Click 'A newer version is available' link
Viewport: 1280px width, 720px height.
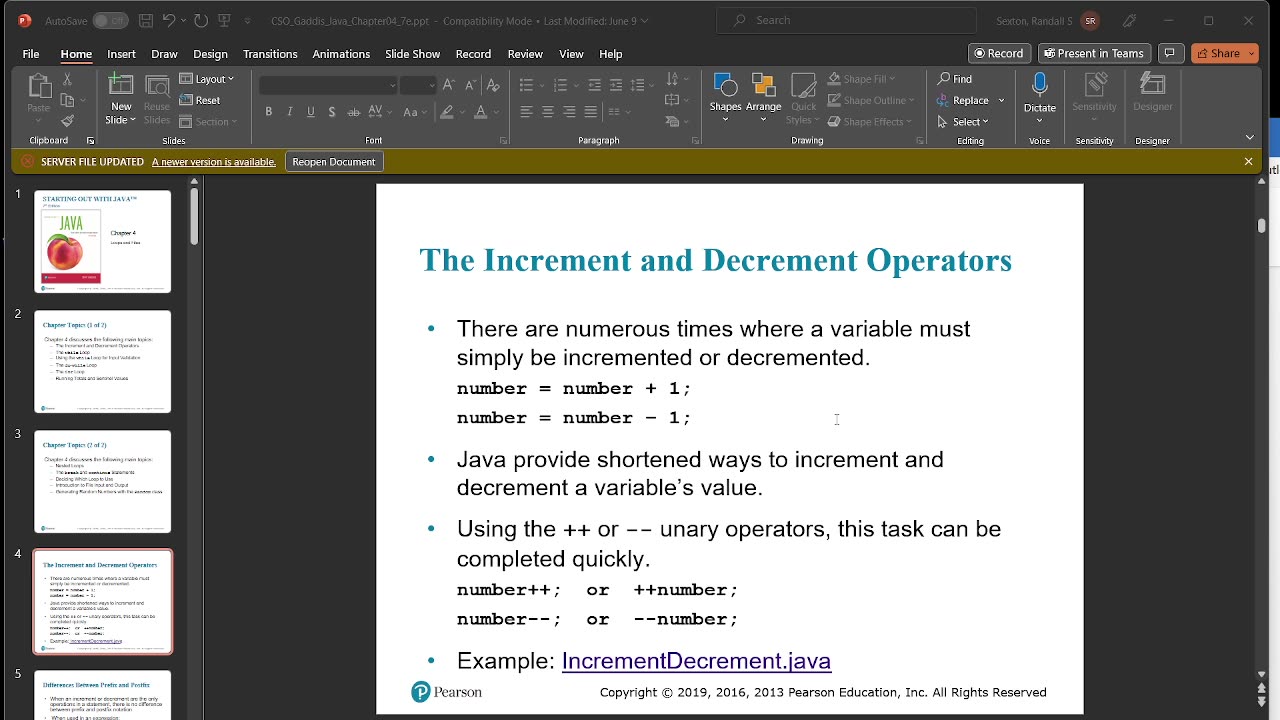[214, 162]
